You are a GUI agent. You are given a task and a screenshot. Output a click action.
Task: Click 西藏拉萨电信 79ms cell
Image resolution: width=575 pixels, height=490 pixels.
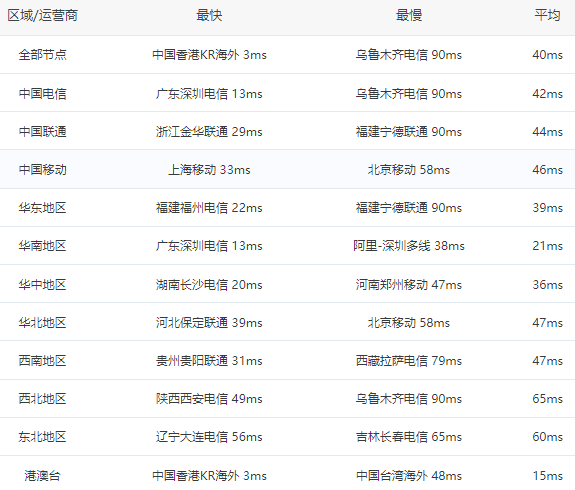click(x=409, y=361)
